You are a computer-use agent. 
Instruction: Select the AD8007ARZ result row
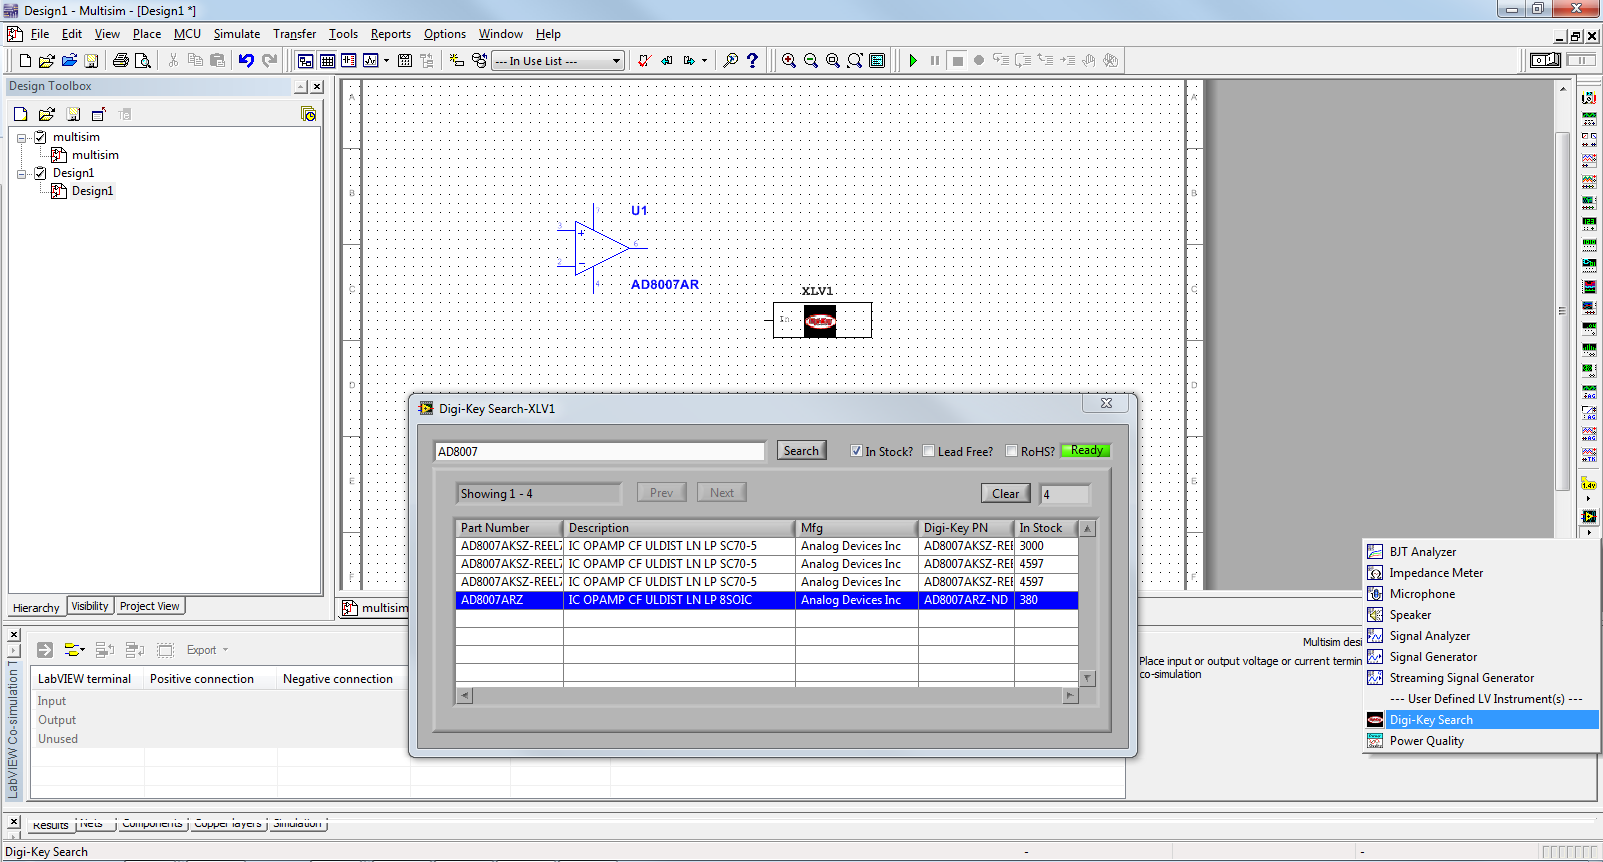pyautogui.click(x=767, y=600)
